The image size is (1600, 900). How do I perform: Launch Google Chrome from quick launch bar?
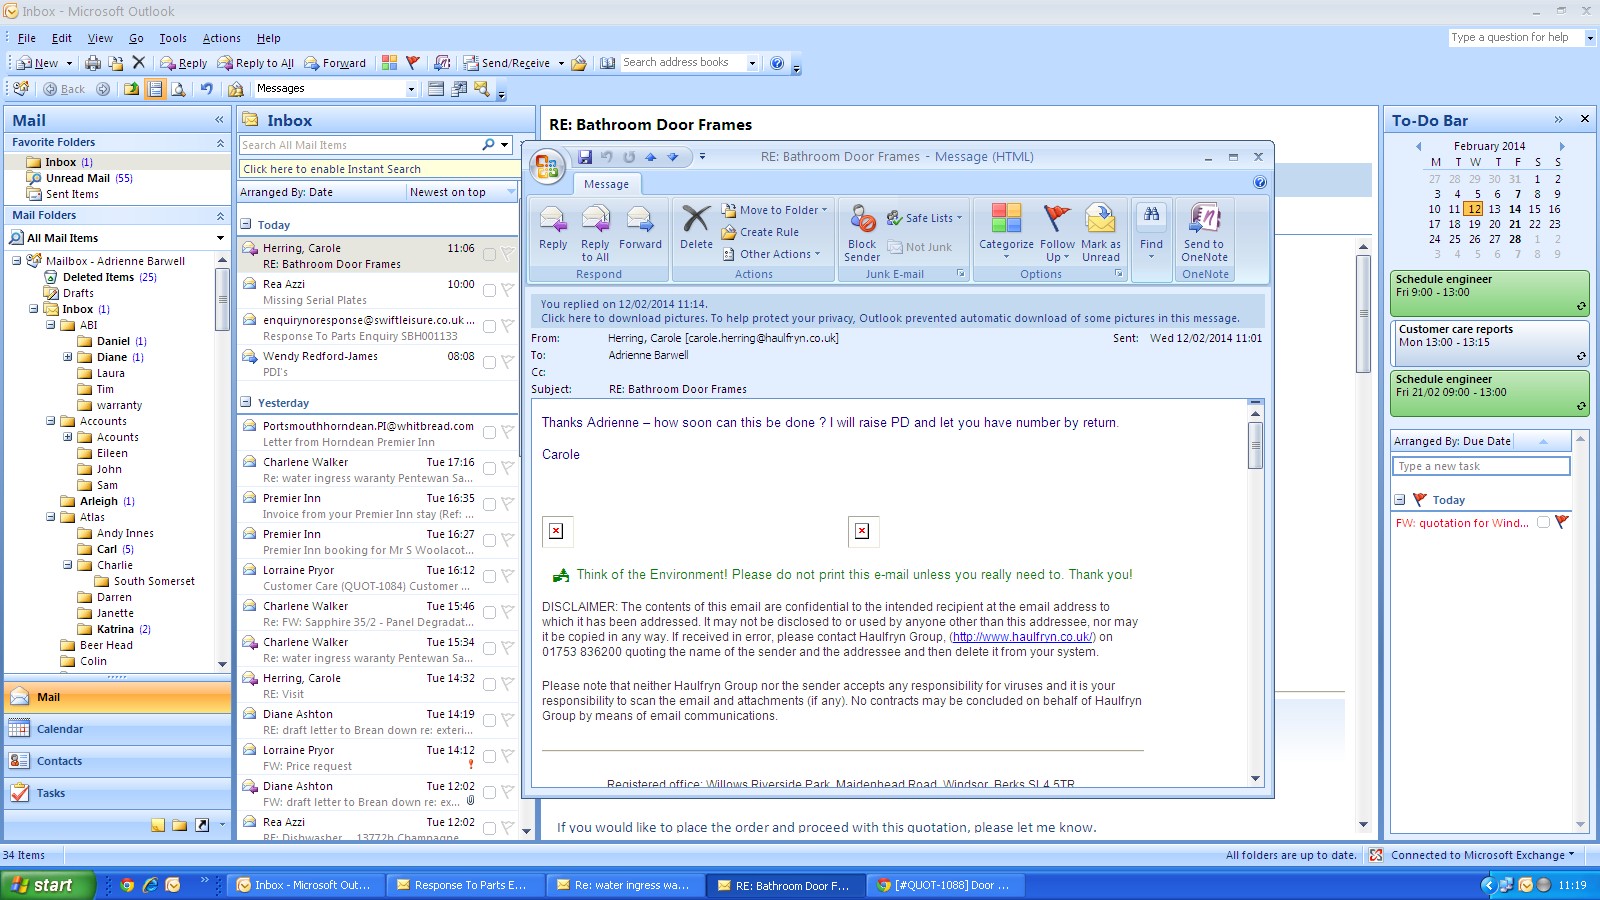click(127, 885)
